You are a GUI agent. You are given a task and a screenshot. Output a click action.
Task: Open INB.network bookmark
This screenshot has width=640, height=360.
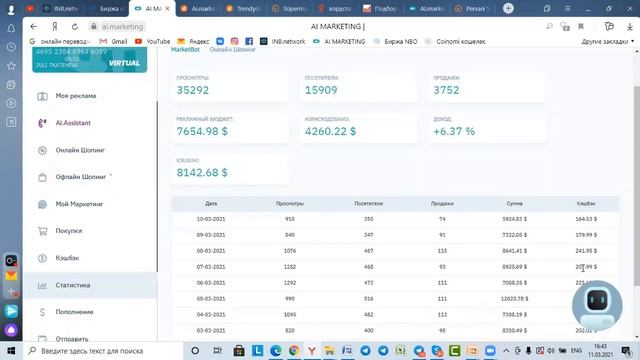pos(282,41)
